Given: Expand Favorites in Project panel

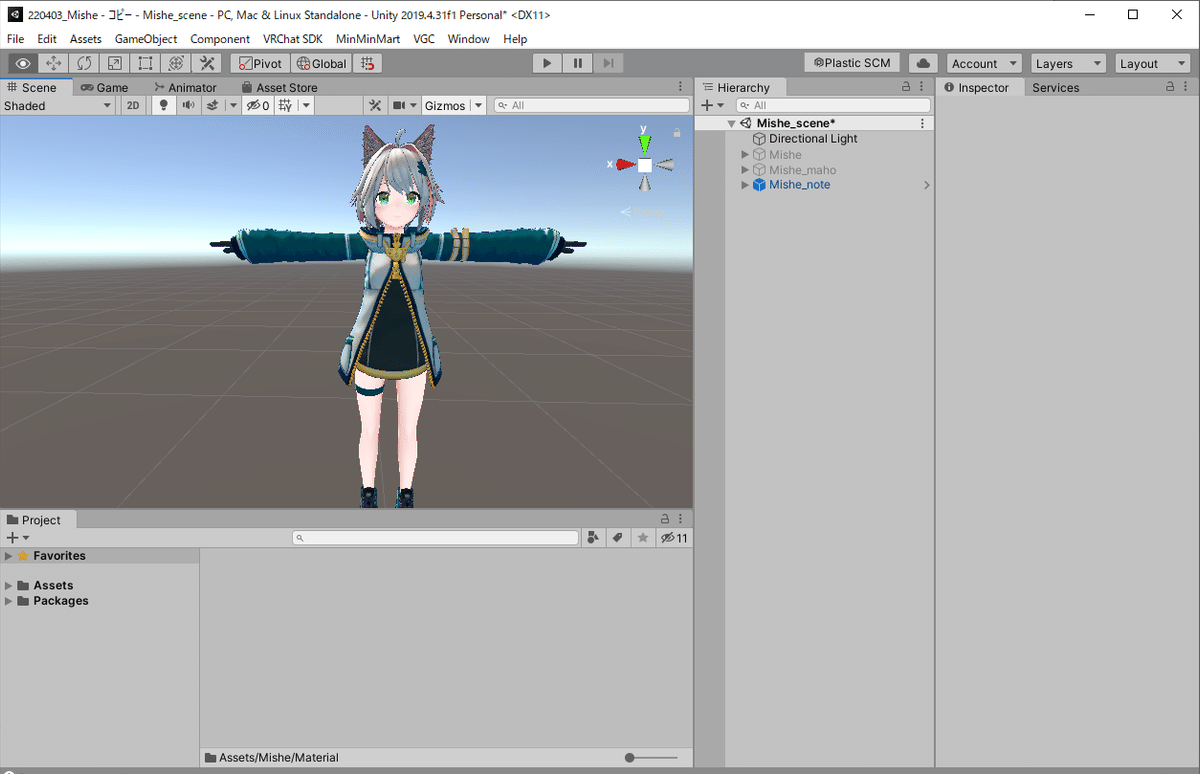Looking at the screenshot, I should pyautogui.click(x=9, y=556).
